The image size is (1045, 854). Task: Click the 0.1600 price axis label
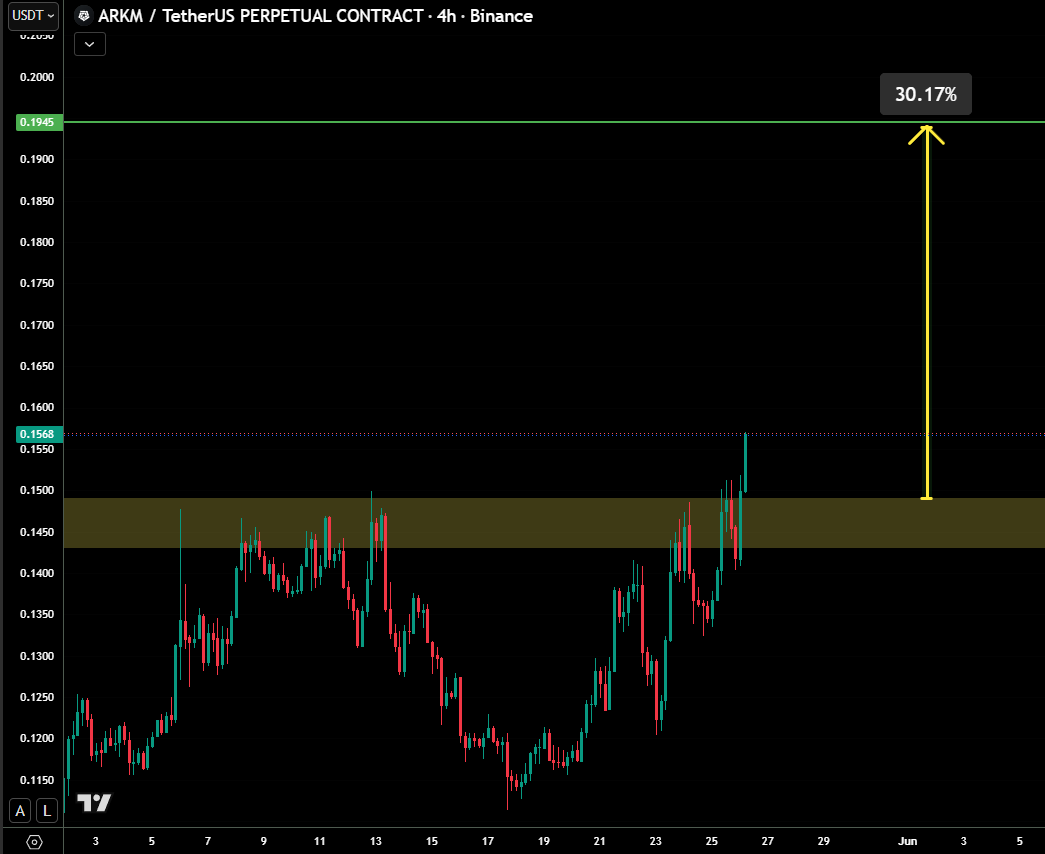click(x=37, y=407)
